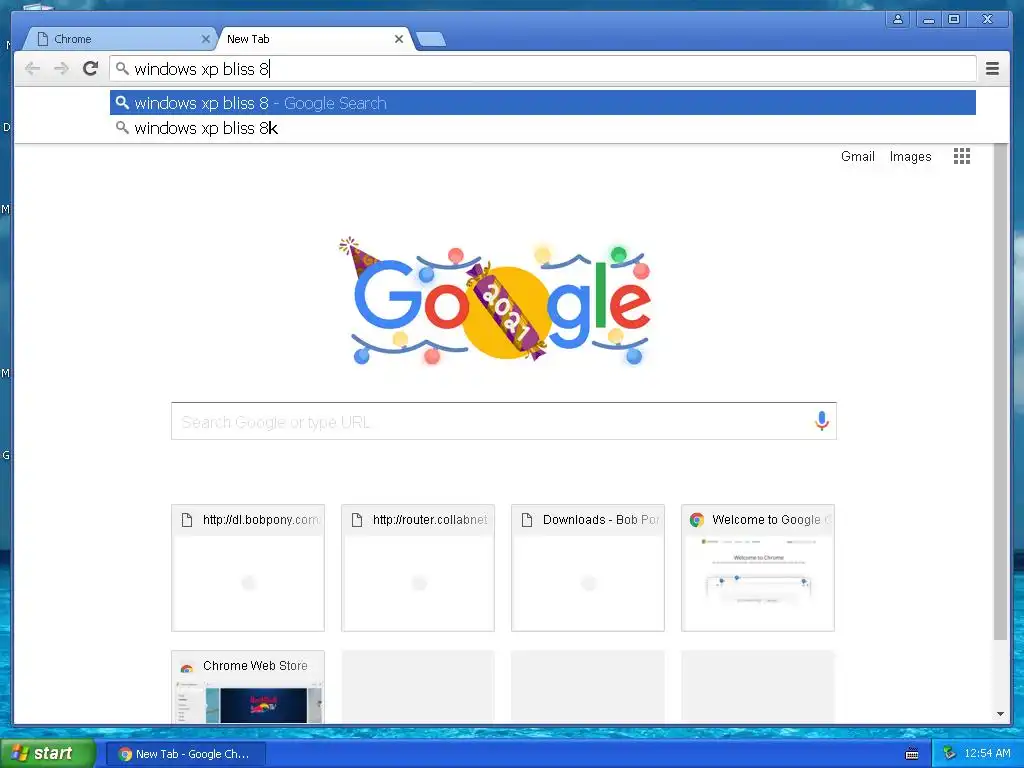Open the Images link
The width and height of the screenshot is (1024, 768).
910,157
